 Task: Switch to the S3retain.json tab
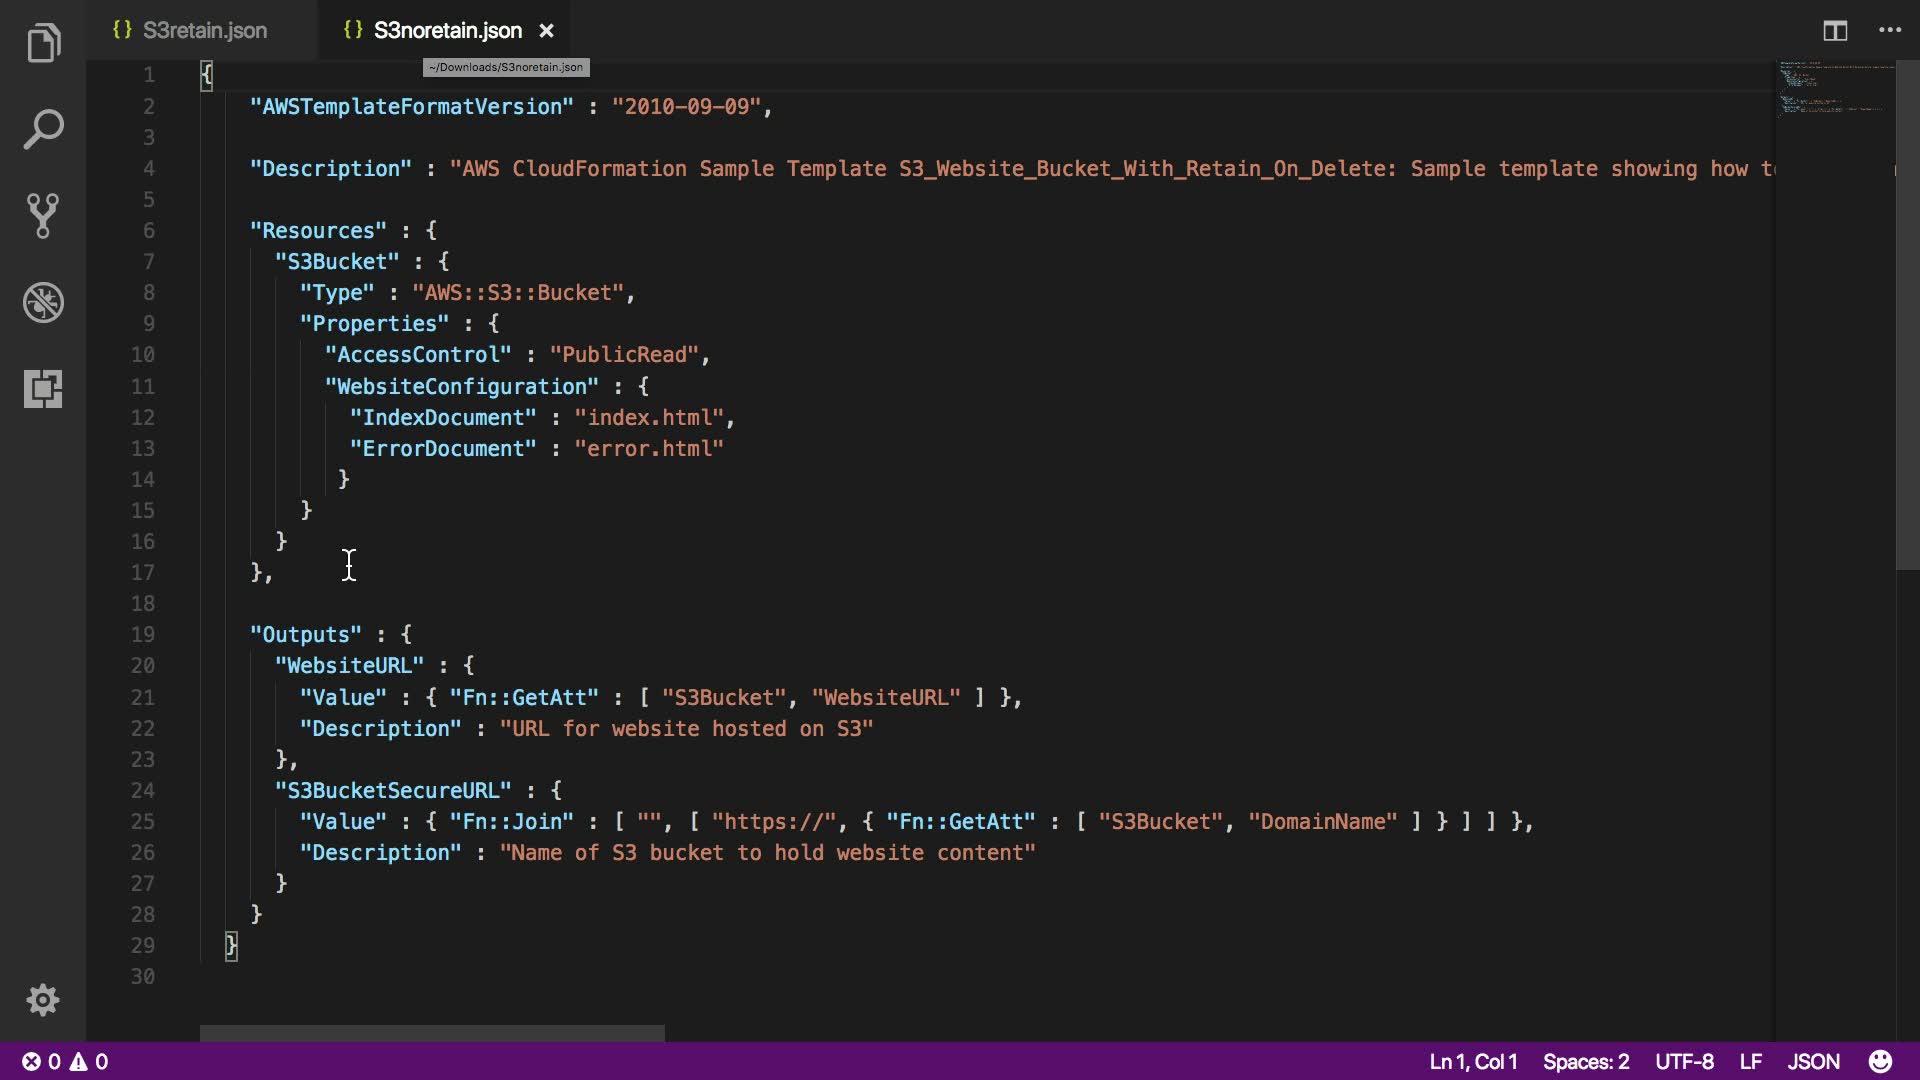tap(204, 31)
